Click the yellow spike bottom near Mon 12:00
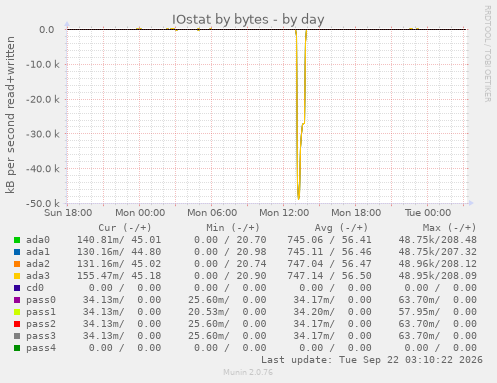Viewport: 497px width, 383px height. (298, 197)
